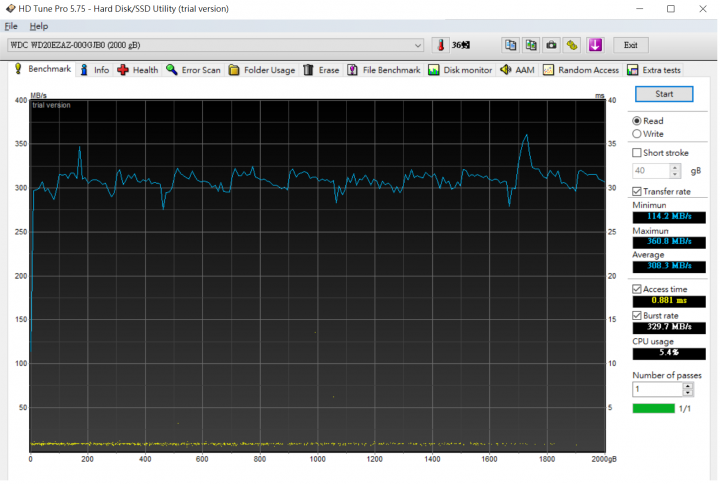Open the Health tab
This screenshot has height=484, width=720.
pyautogui.click(x=138, y=70)
